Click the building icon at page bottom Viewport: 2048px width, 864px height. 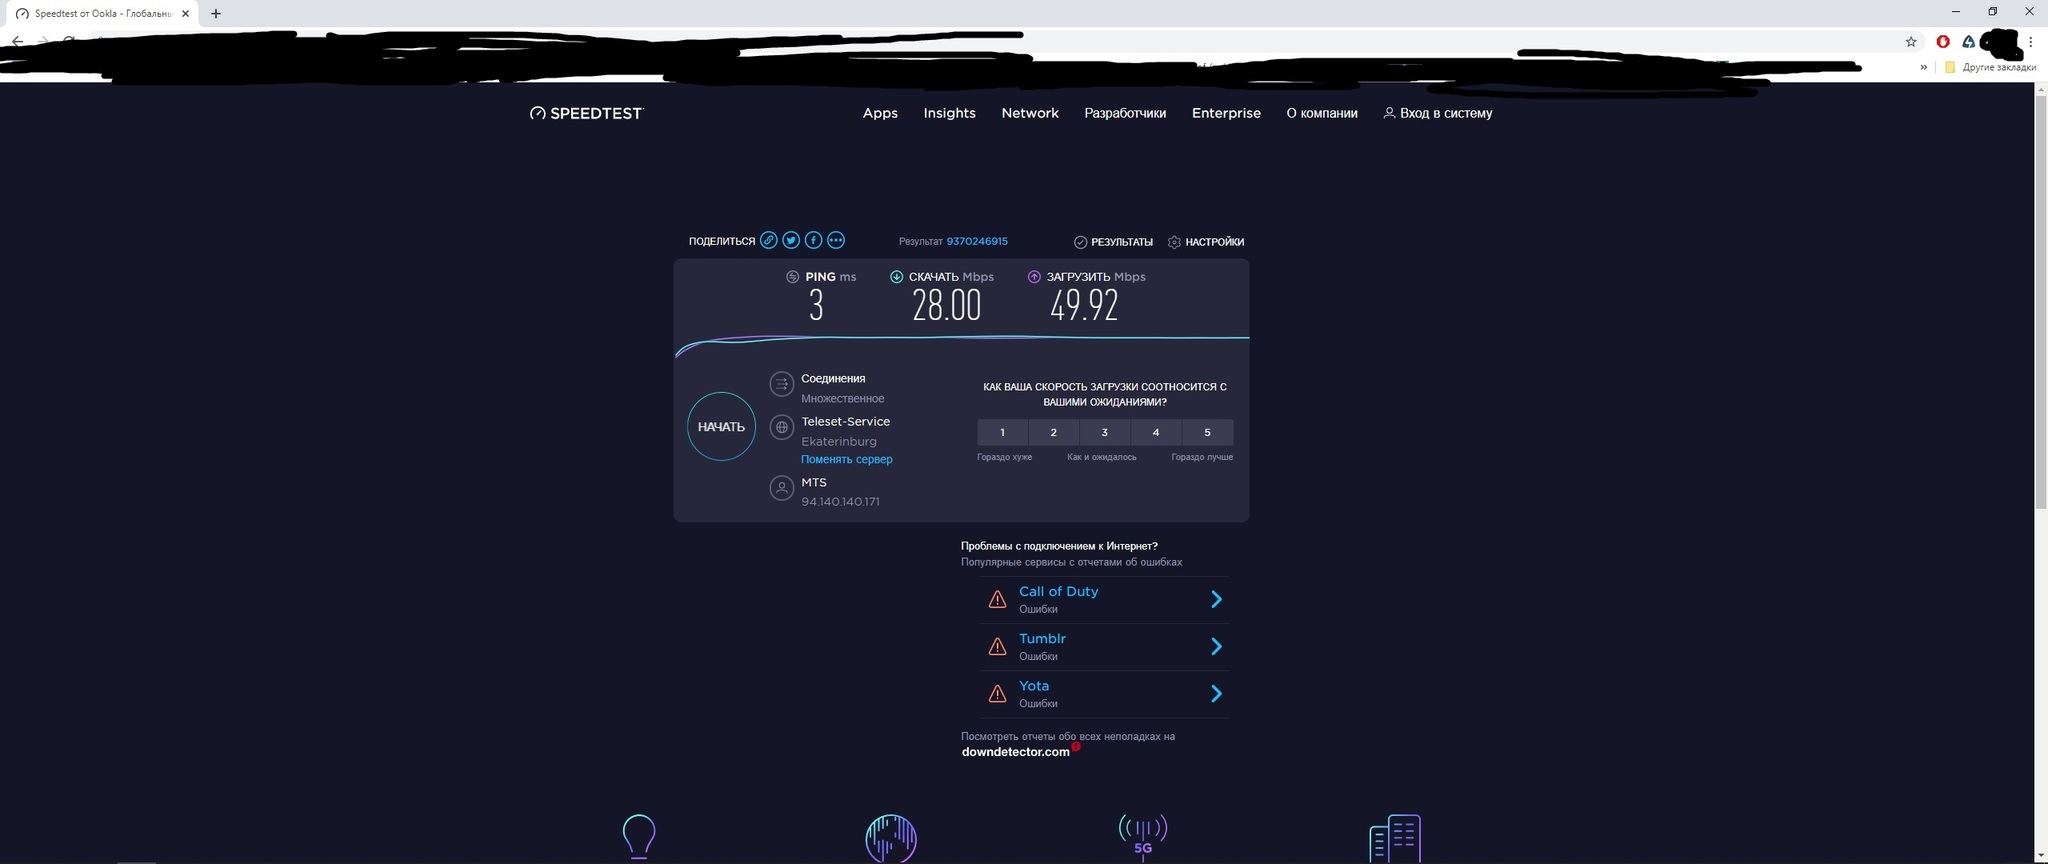pyautogui.click(x=1395, y=838)
